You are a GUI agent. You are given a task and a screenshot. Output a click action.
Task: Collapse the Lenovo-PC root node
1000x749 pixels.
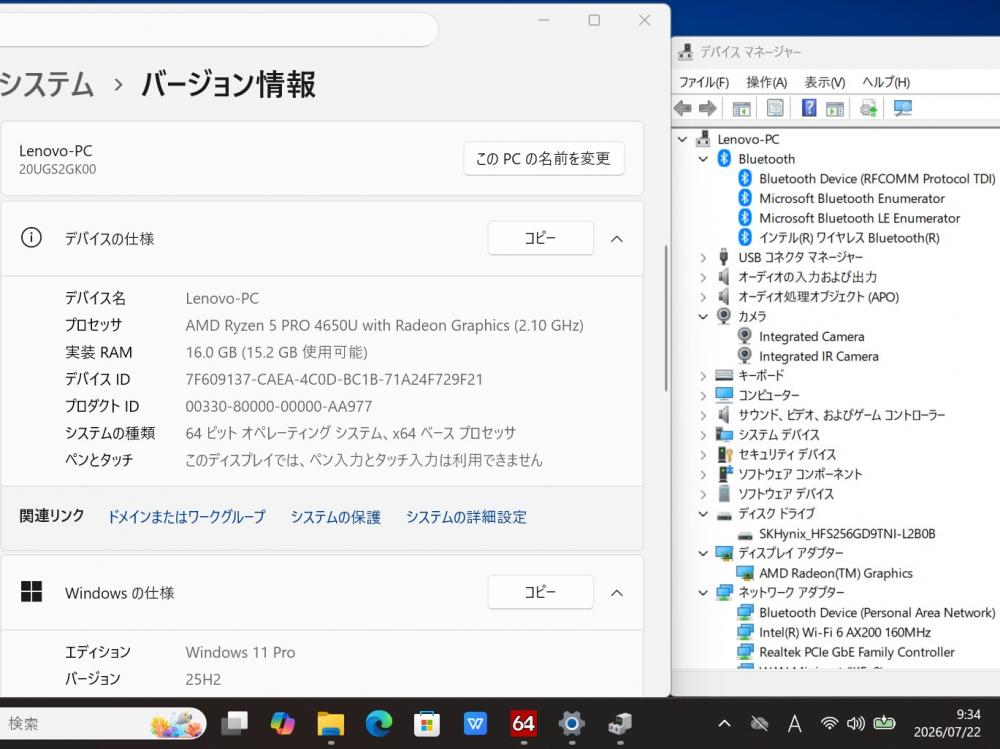pos(682,139)
